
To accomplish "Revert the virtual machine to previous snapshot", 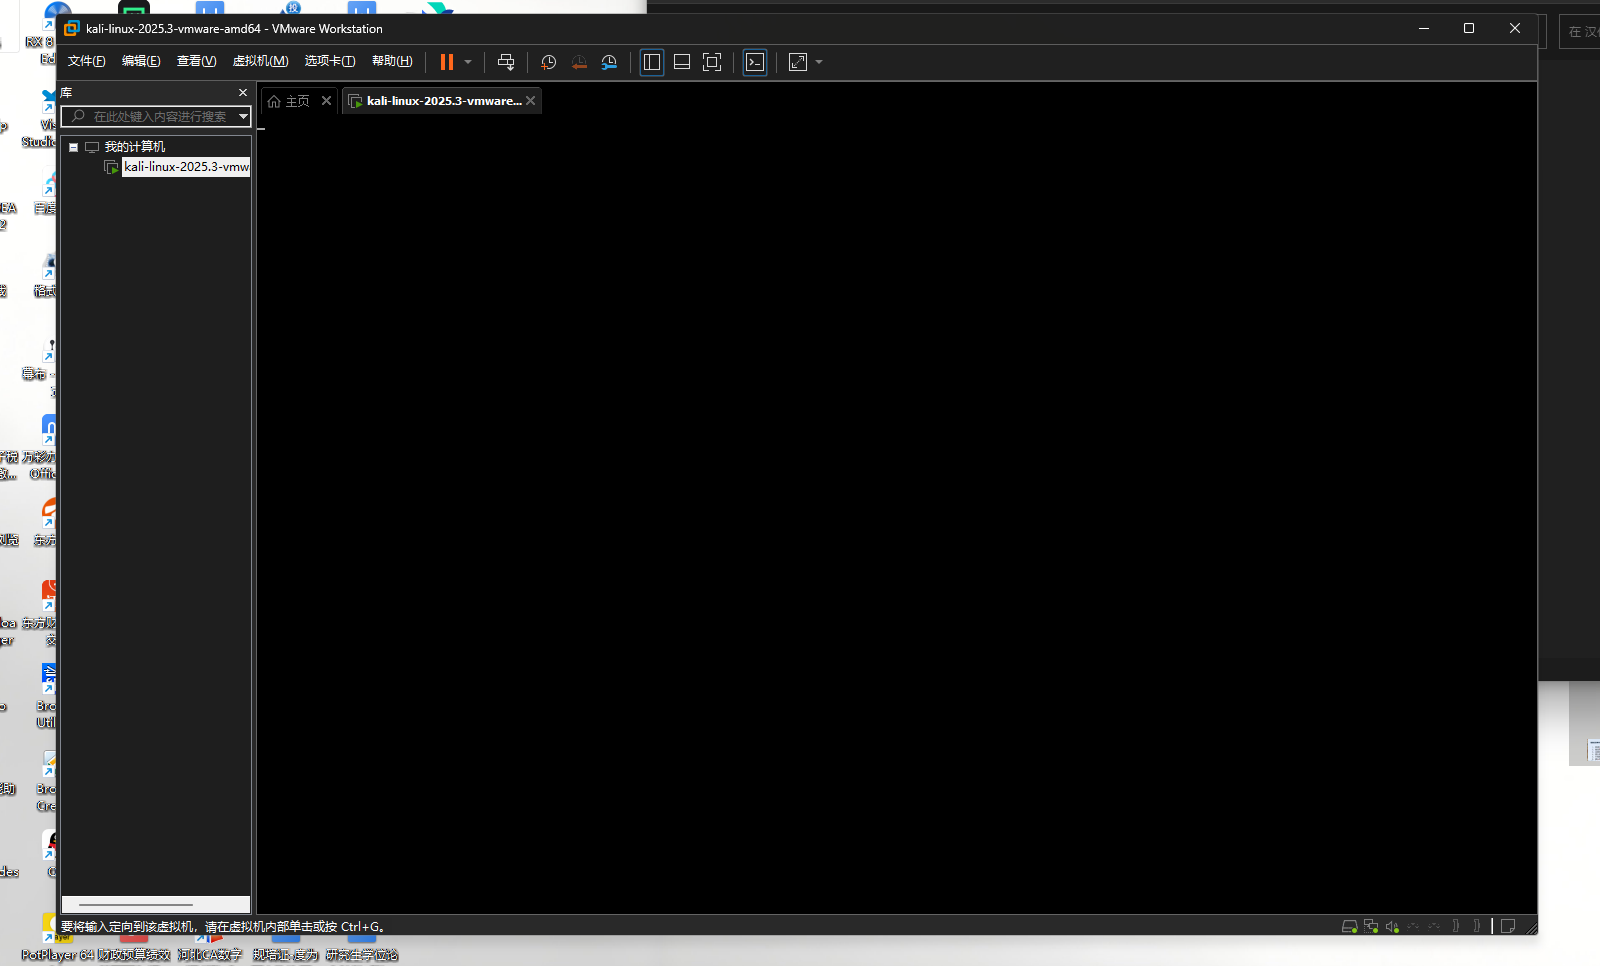I will (579, 62).
